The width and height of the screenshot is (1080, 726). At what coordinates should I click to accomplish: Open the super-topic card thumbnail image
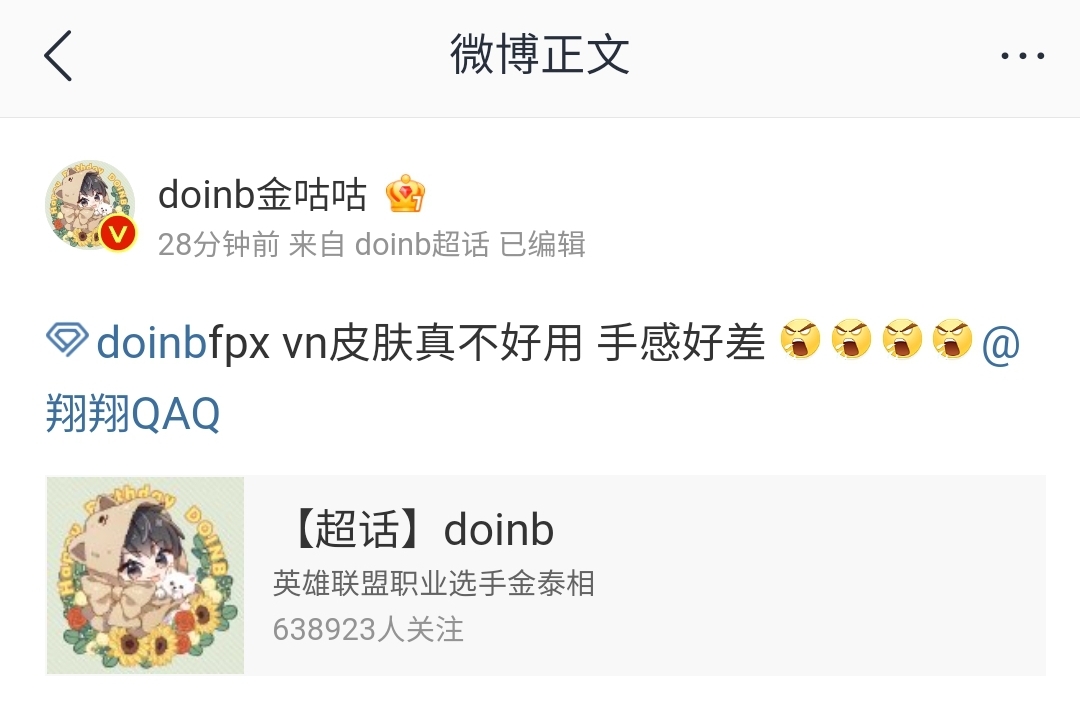tap(145, 575)
